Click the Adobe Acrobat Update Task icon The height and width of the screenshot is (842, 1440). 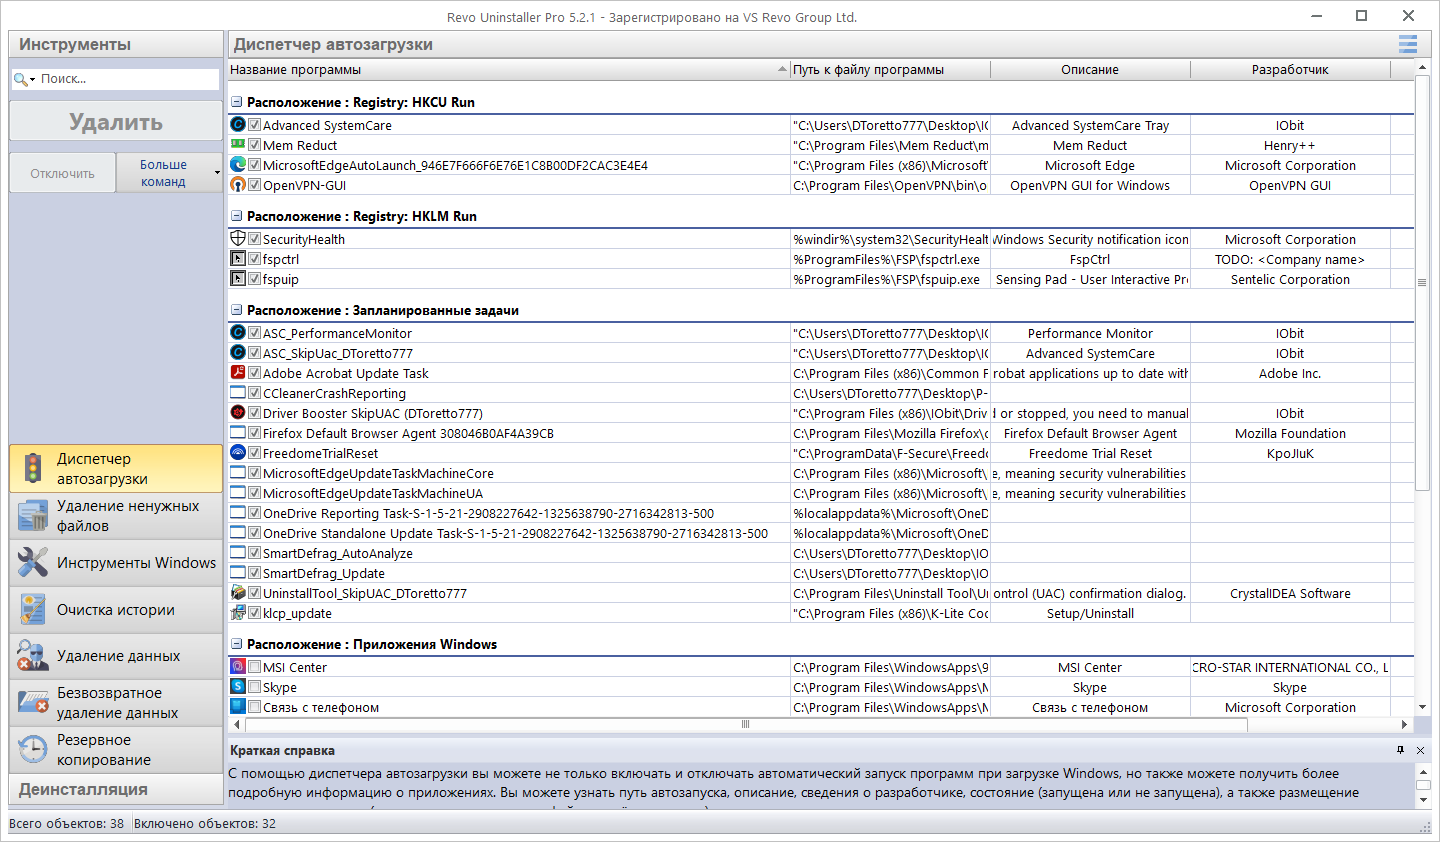click(x=238, y=373)
